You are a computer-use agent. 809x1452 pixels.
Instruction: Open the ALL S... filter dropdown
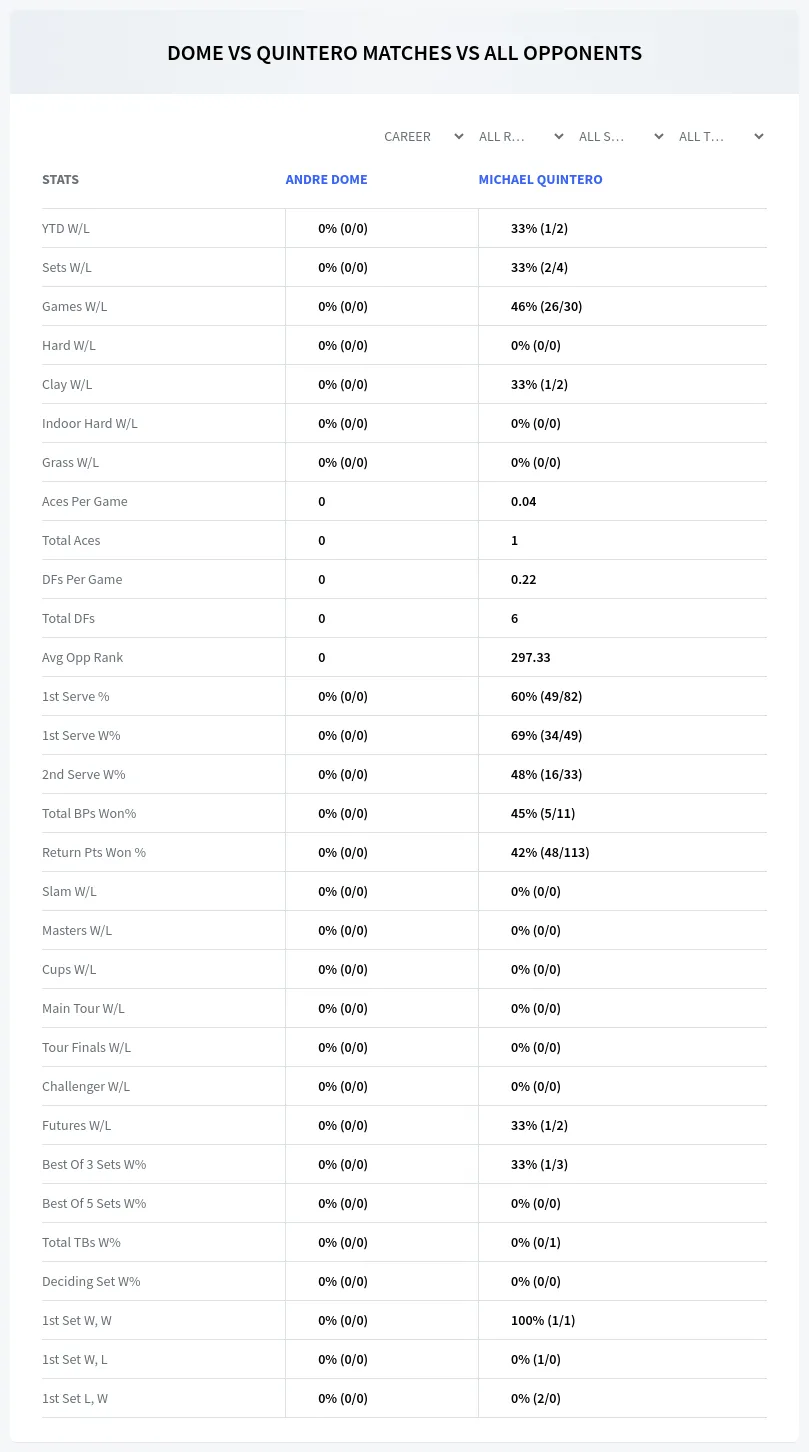tap(621, 136)
